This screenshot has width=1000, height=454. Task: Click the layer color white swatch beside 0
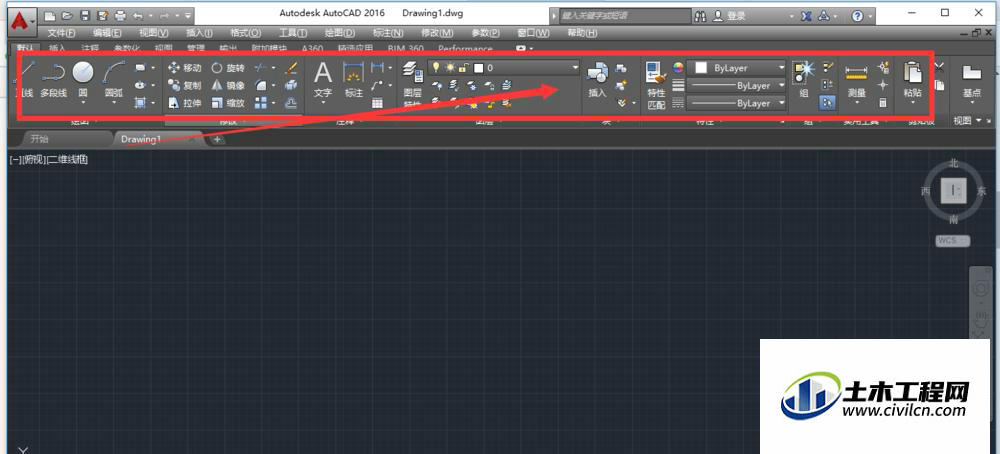(478, 68)
